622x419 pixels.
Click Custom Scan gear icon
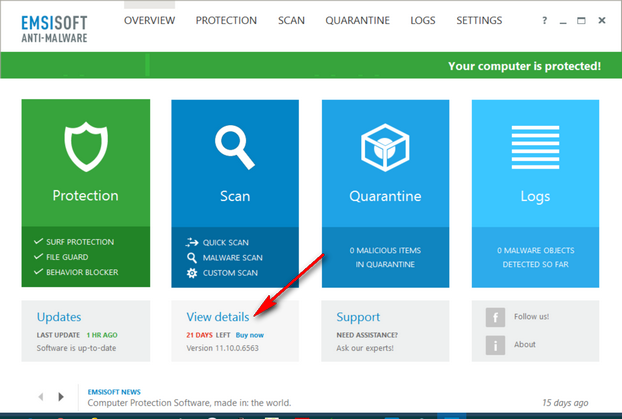pos(192,273)
